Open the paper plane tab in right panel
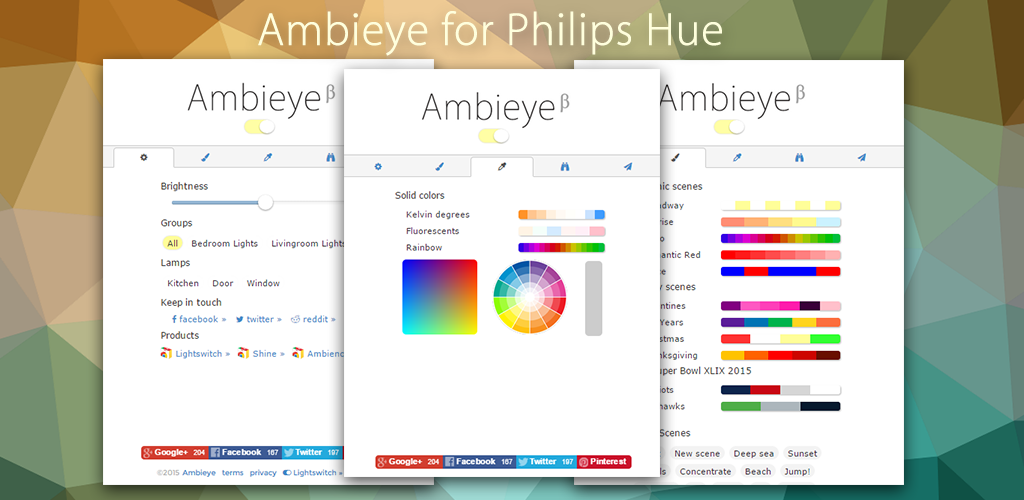The height and width of the screenshot is (500, 1024). tap(861, 157)
